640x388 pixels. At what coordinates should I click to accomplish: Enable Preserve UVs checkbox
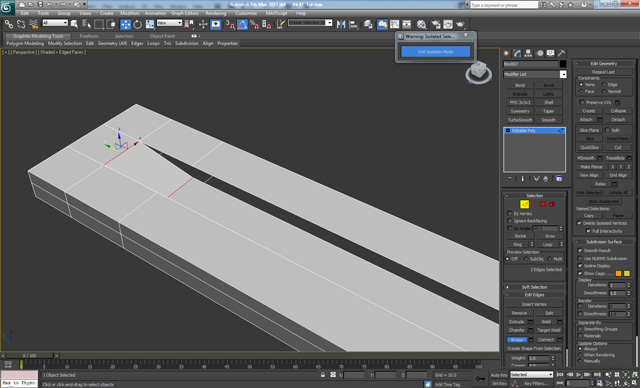coord(582,102)
